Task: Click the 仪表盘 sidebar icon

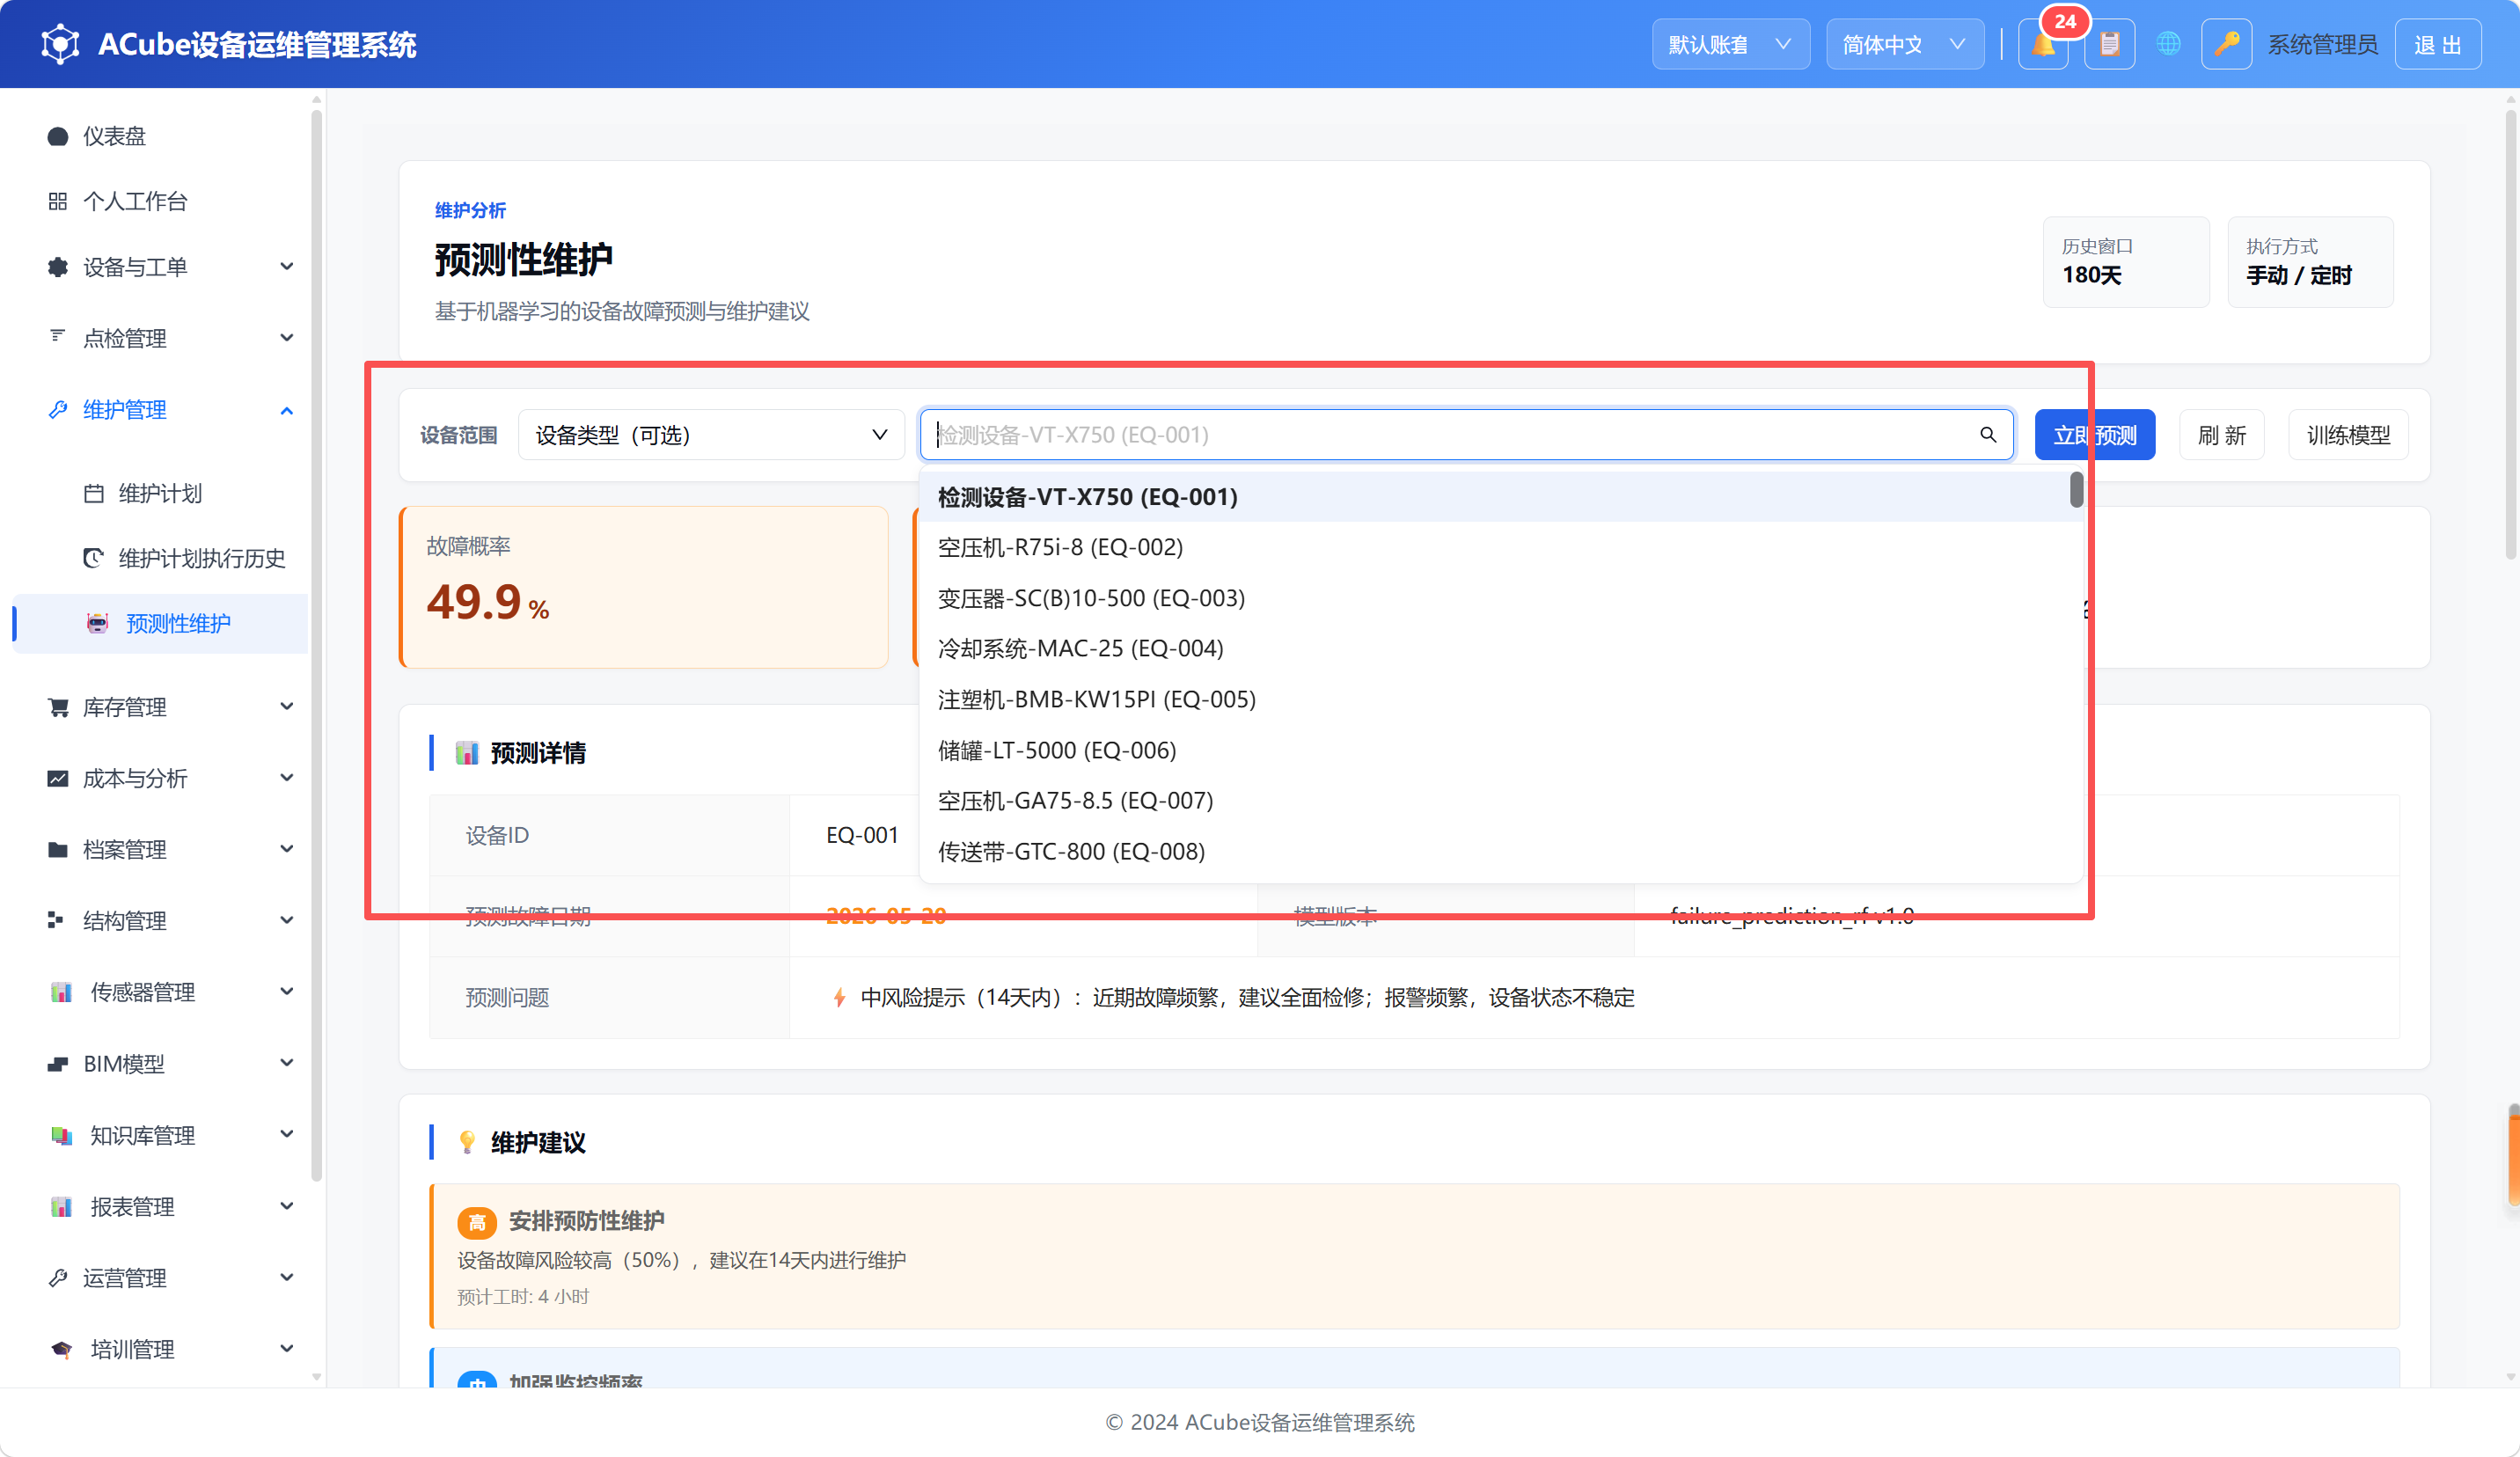Action: 58,136
